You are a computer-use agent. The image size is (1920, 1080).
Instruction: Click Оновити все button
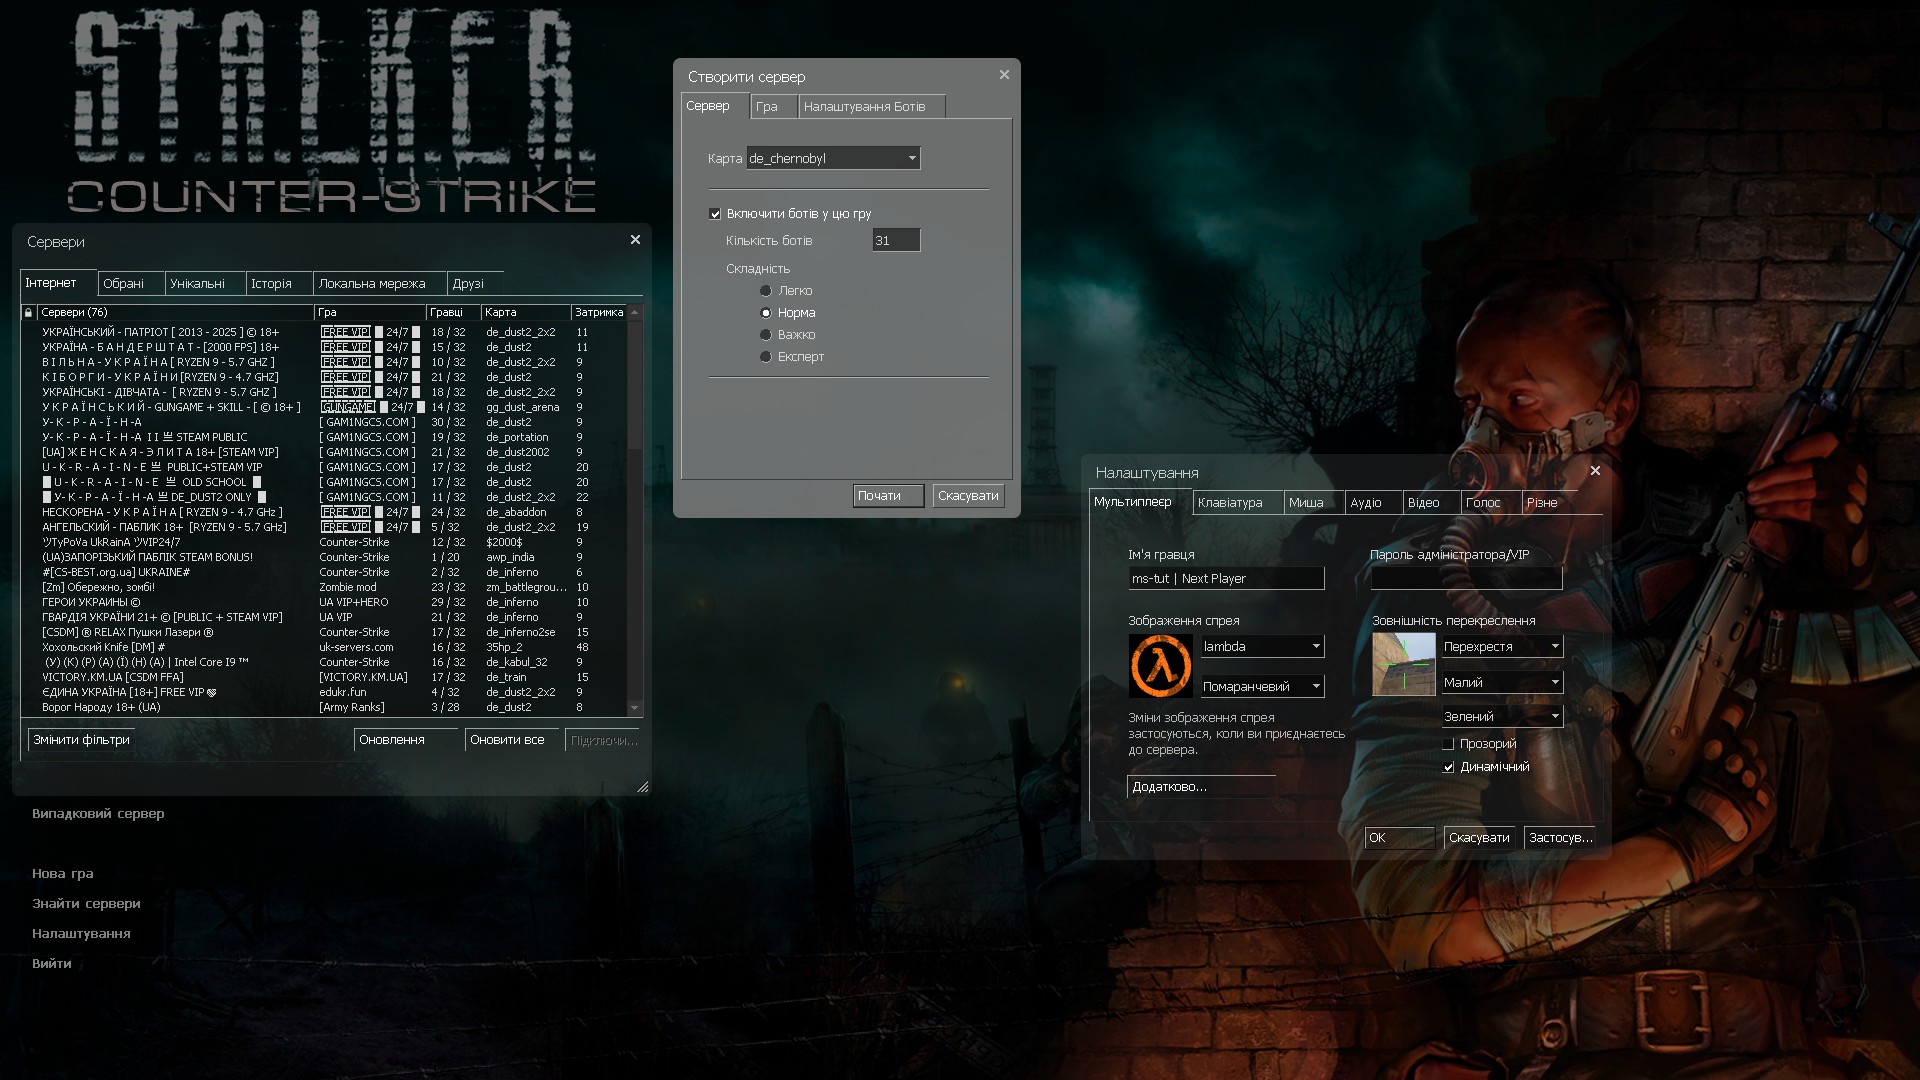pos(511,740)
